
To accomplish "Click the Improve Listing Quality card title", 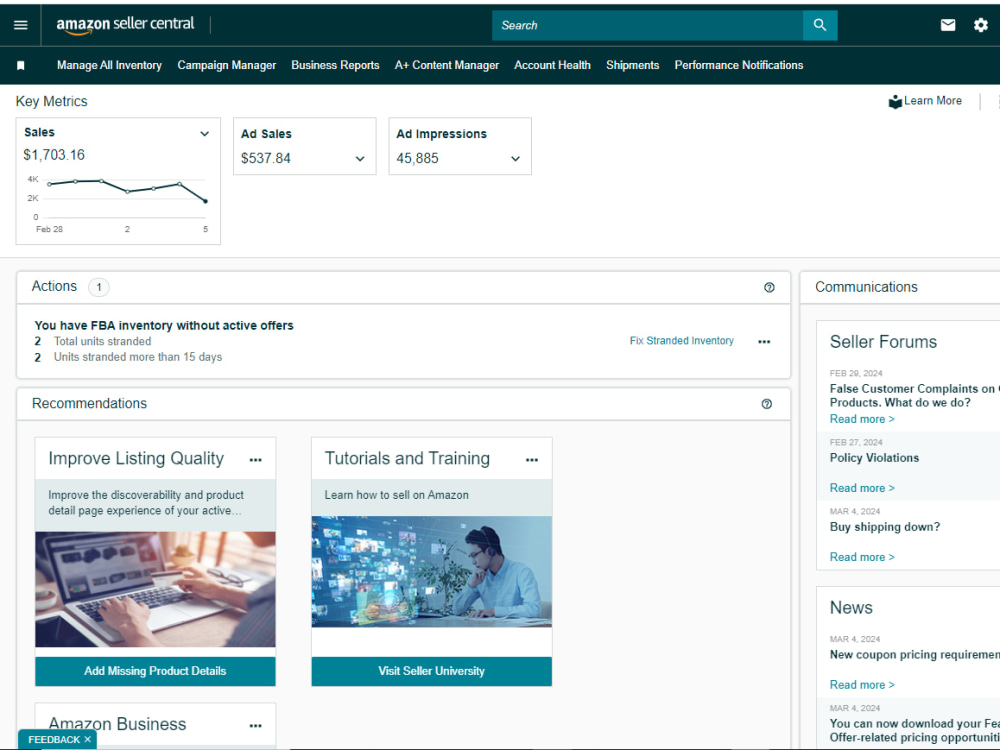I will pyautogui.click(x=136, y=459).
